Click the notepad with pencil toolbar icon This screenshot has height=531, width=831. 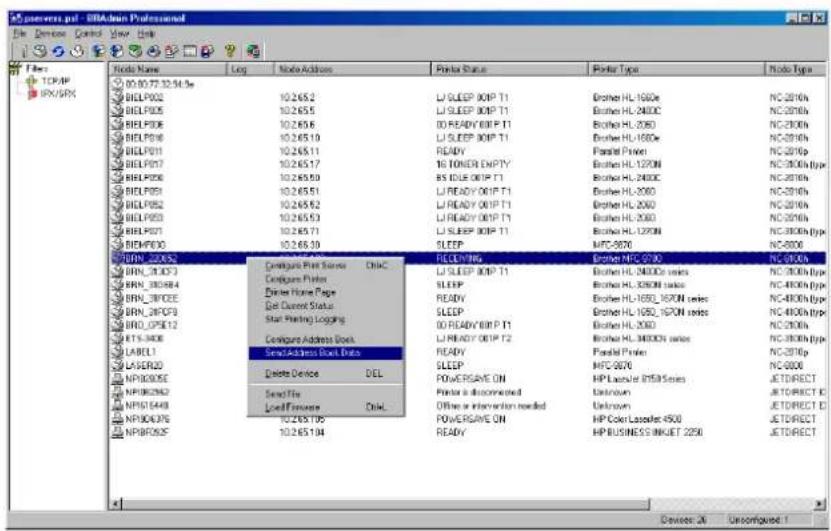[172, 51]
